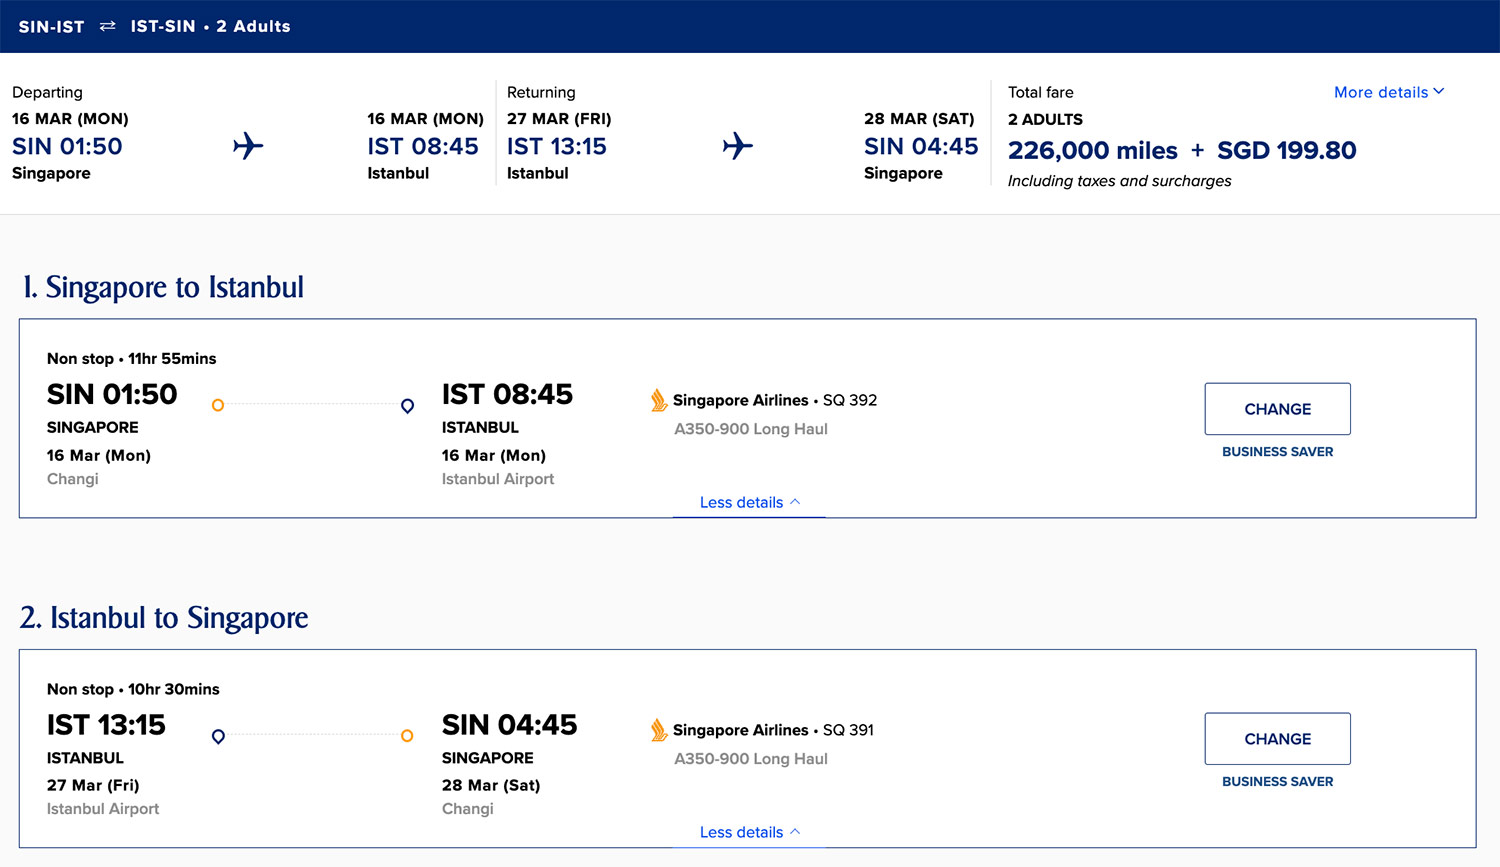Click Singapore Airlines logo beside SQ 392
This screenshot has height=867, width=1500.
click(x=659, y=400)
